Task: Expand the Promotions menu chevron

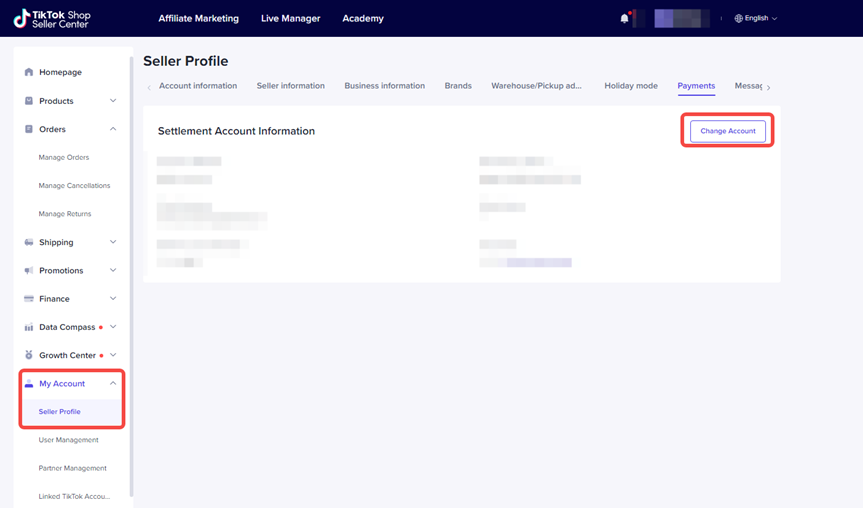Action: (113, 270)
